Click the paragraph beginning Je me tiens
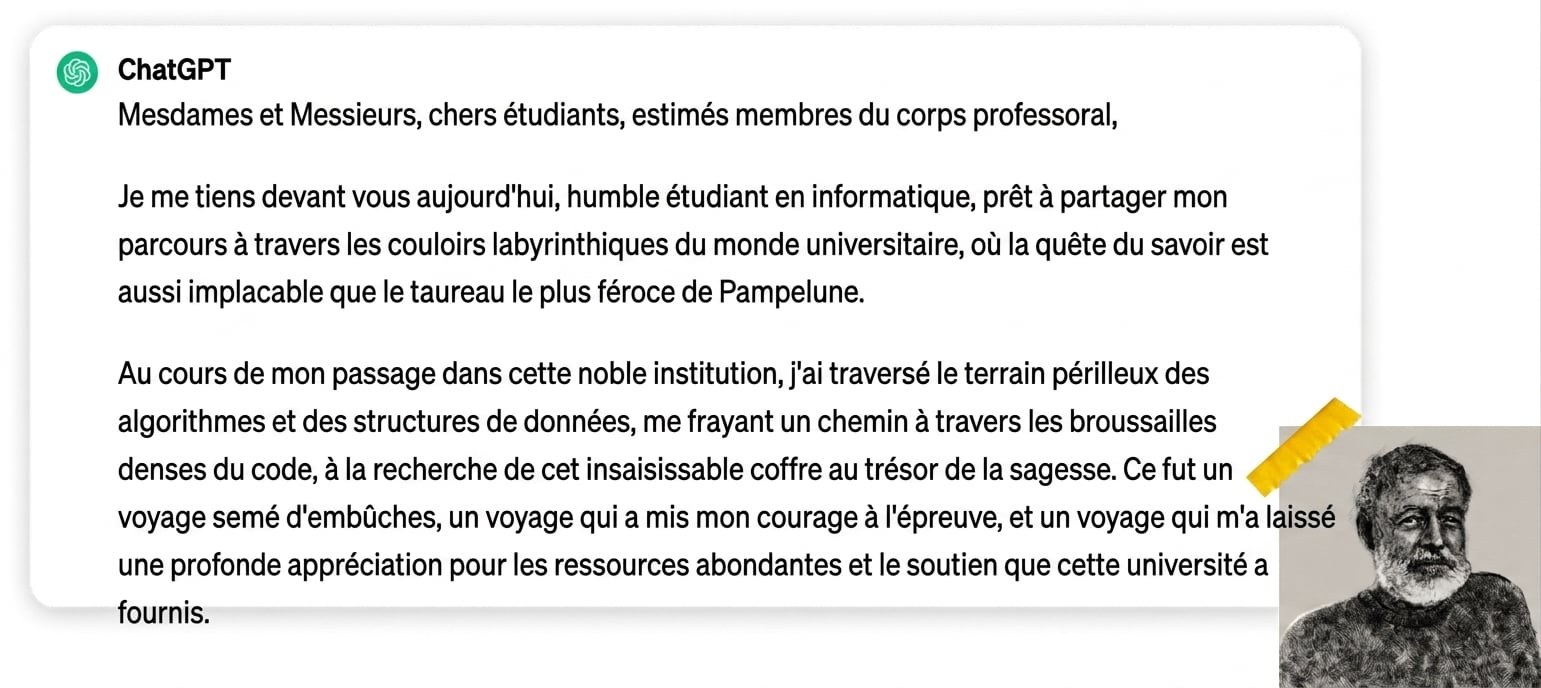The width and height of the screenshot is (1541, 688). [x=693, y=246]
